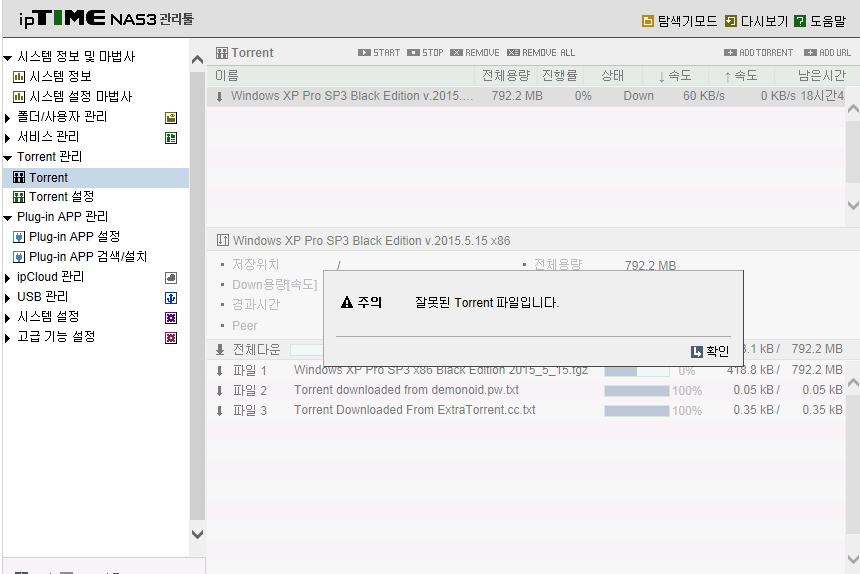The image size is (860, 574).
Task: Expand USB 관리 section
Action: pos(8,298)
